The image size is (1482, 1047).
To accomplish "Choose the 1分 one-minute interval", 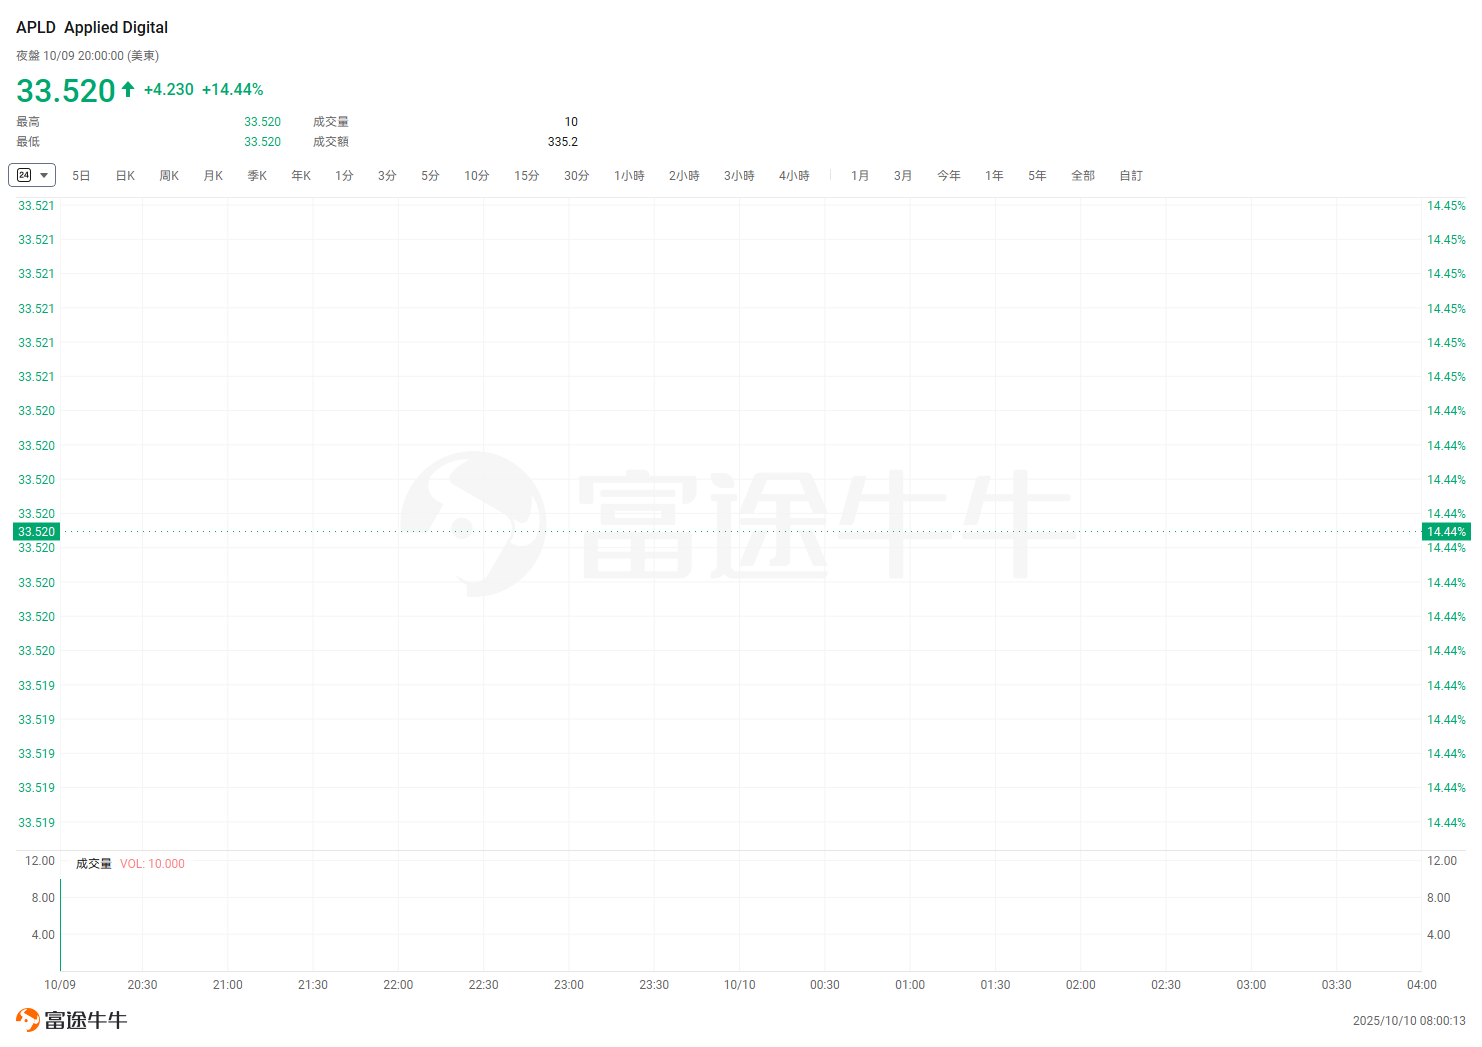I will [x=344, y=176].
